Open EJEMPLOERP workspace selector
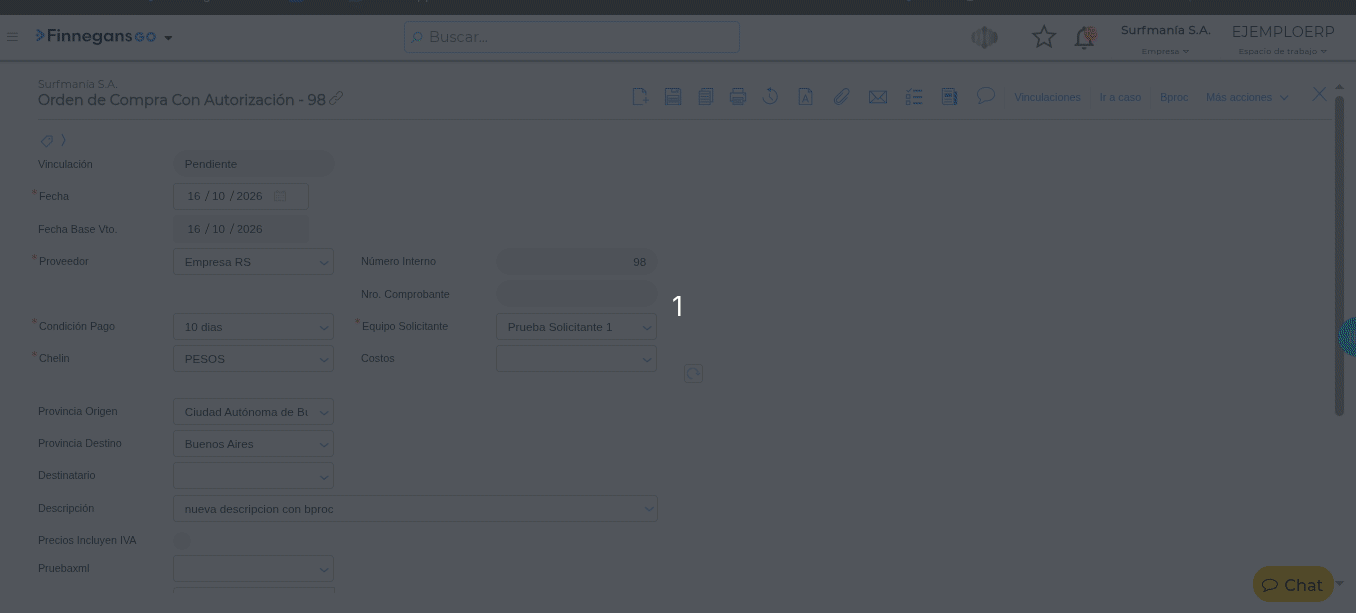Viewport: 1356px width, 613px height. (1283, 39)
